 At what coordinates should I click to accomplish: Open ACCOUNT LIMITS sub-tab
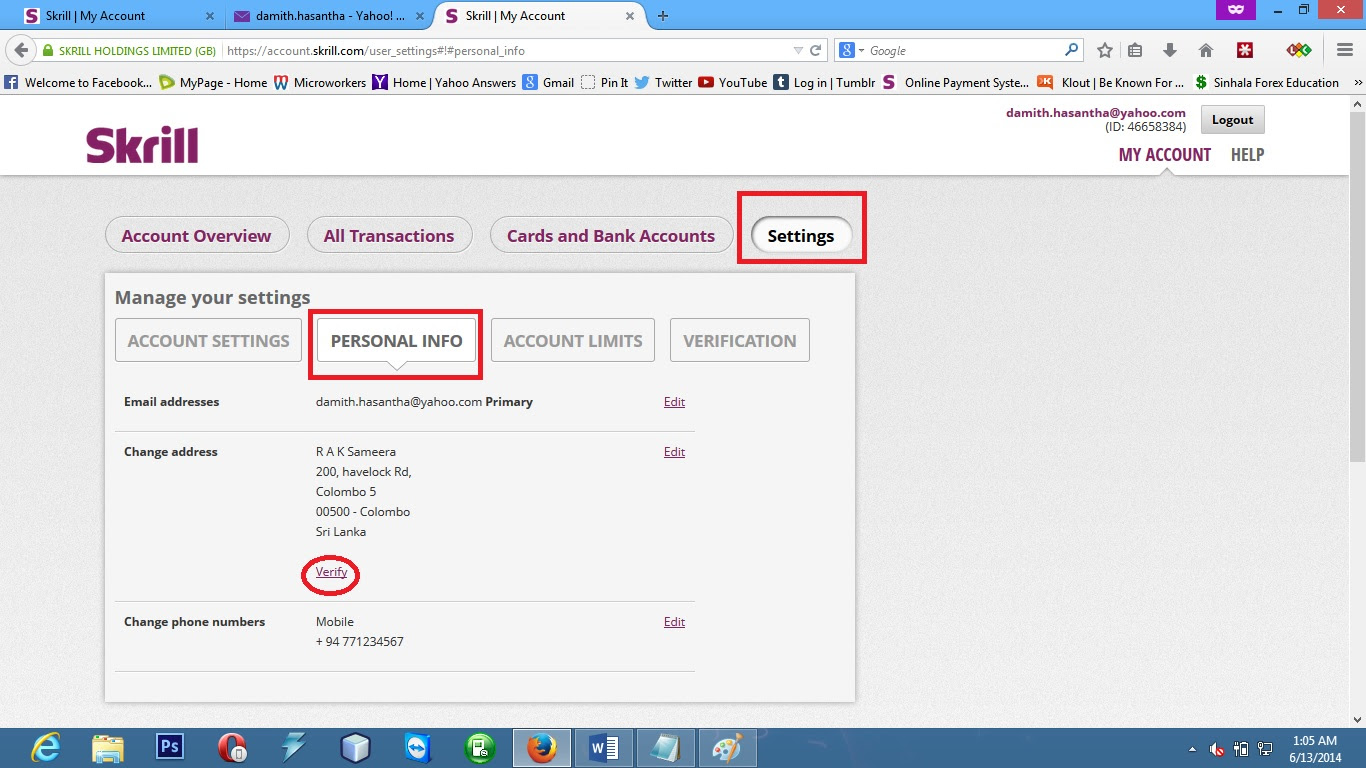[x=573, y=340]
